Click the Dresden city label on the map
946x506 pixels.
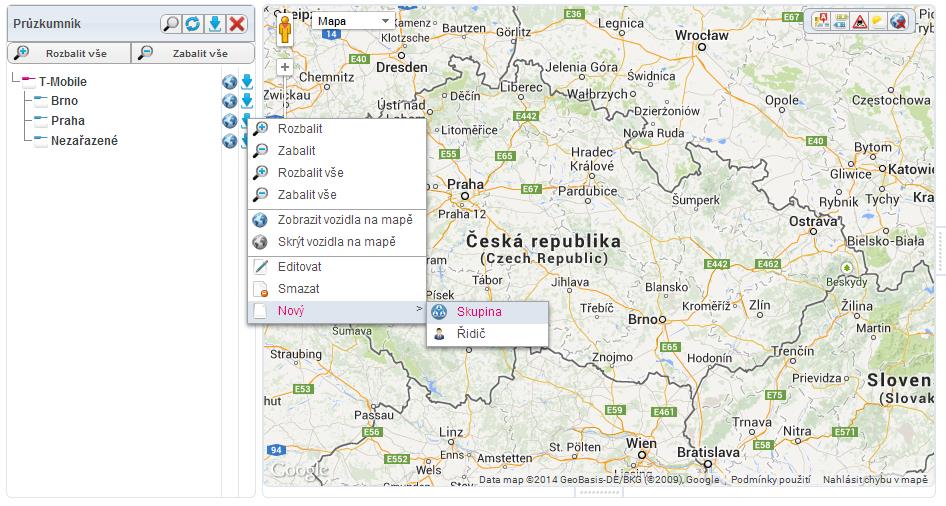tap(402, 68)
